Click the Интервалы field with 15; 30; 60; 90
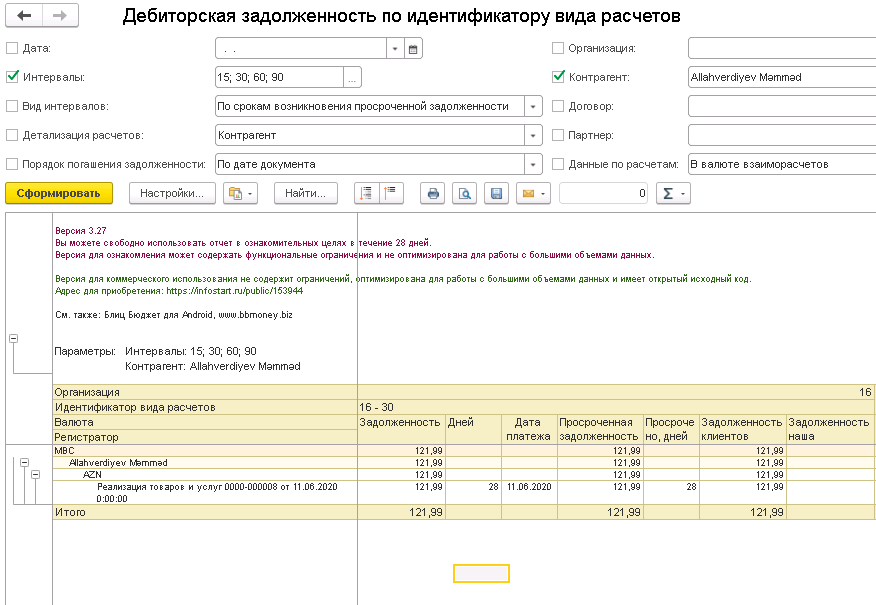 (x=279, y=78)
